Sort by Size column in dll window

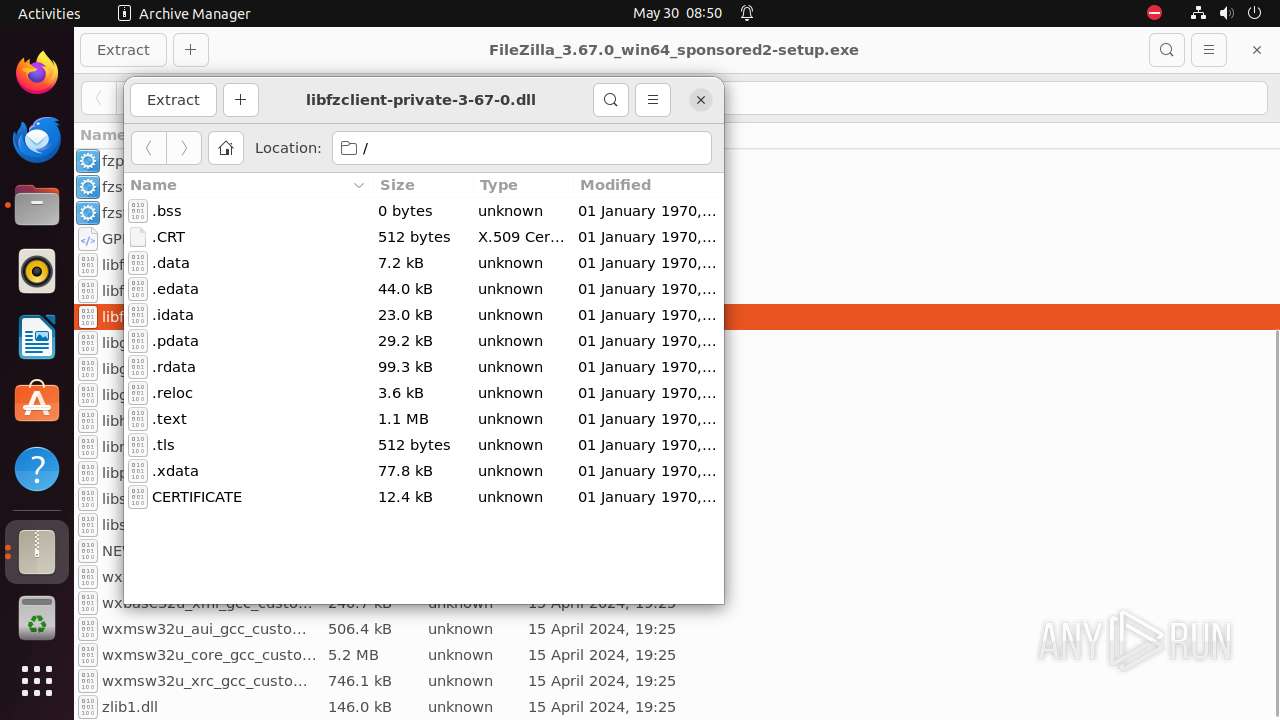422,185
